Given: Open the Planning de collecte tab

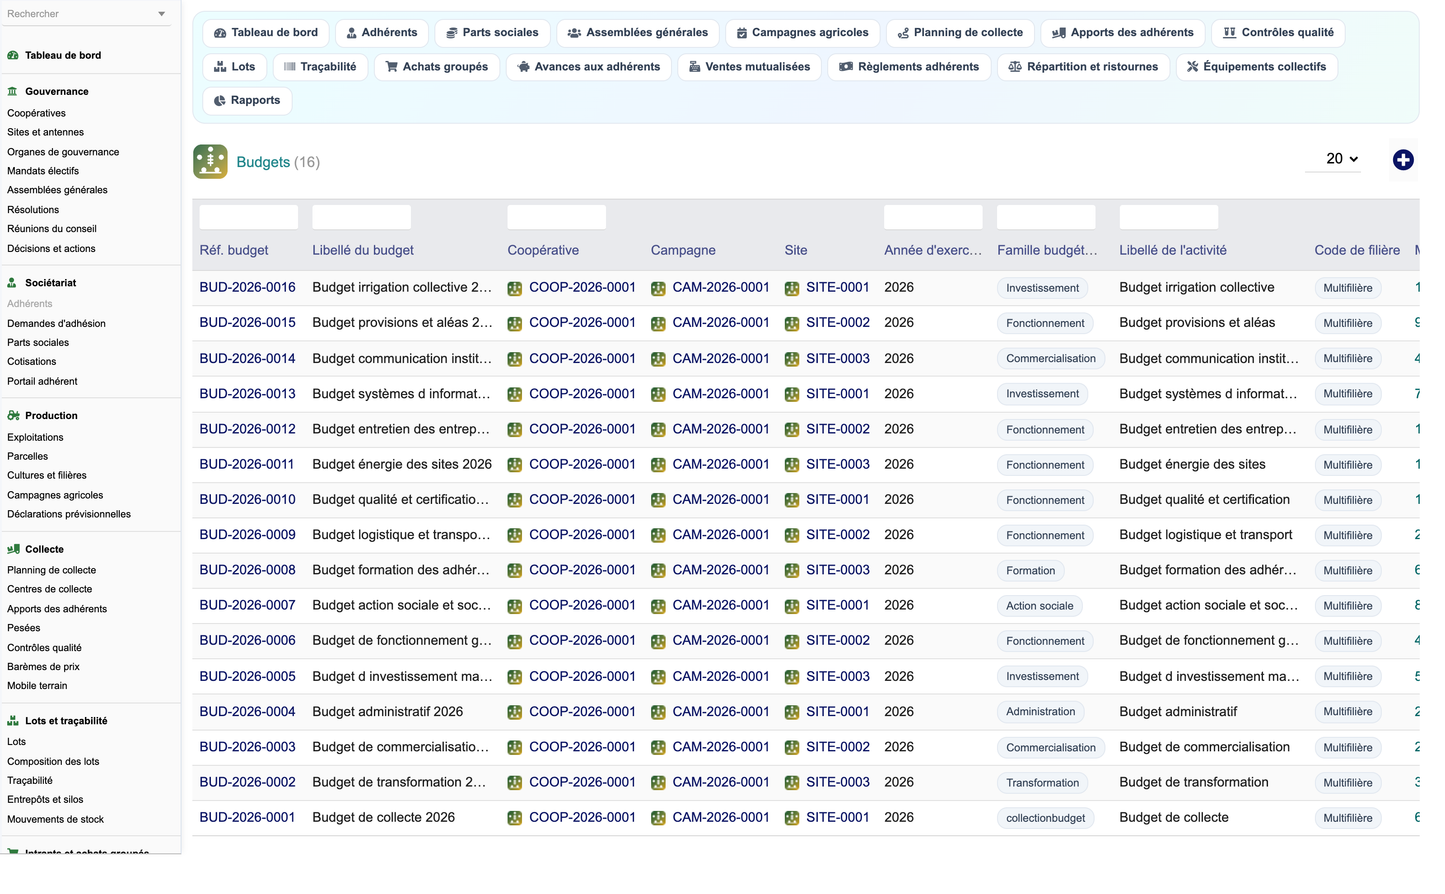Looking at the screenshot, I should pyautogui.click(x=960, y=33).
